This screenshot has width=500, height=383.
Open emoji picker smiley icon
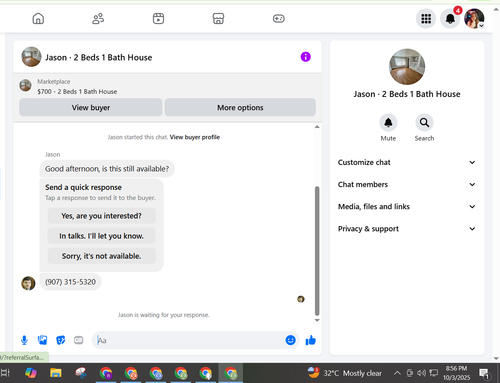[x=291, y=340]
